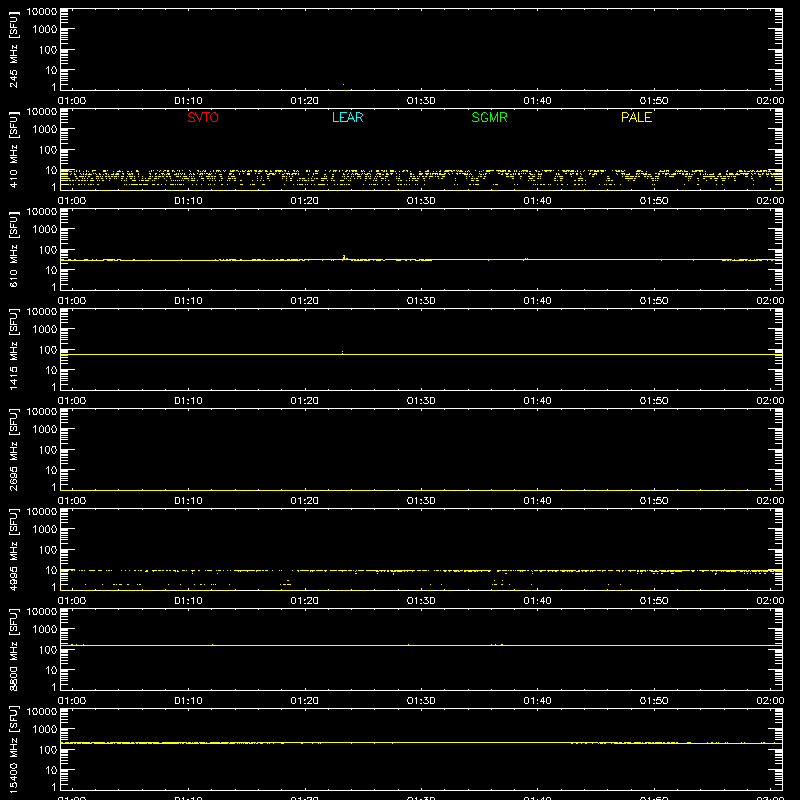Click the 1000 tick of 15400 MHz plot
The image size is (800, 800).
(x=45, y=730)
